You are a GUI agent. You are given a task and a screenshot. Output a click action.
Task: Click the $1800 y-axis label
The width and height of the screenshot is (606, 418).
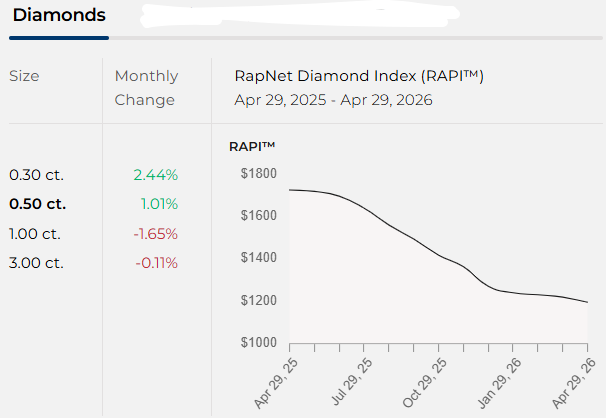pos(258,174)
